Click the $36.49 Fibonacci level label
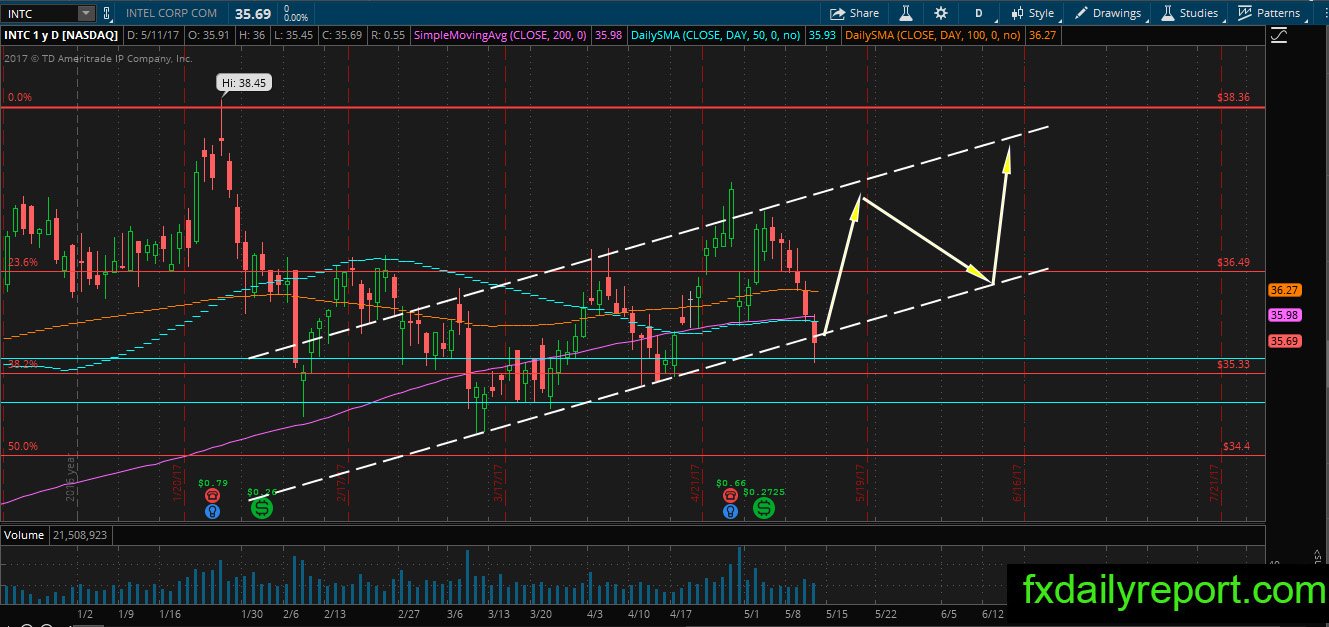Viewport: 1329px width, 627px height. click(1234, 263)
